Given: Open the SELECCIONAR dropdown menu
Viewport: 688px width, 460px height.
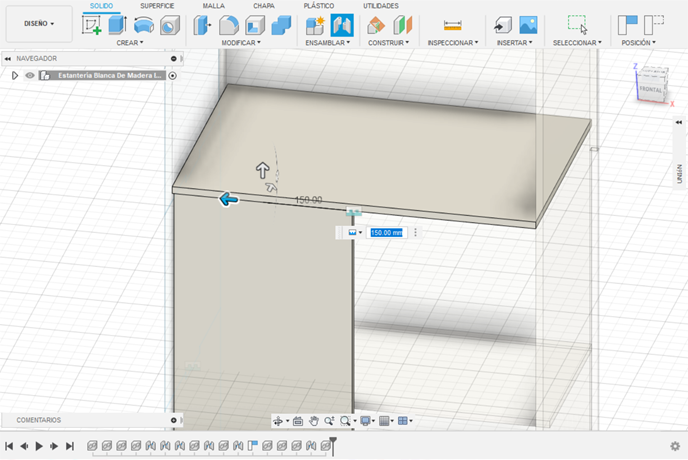Looking at the screenshot, I should click(577, 43).
